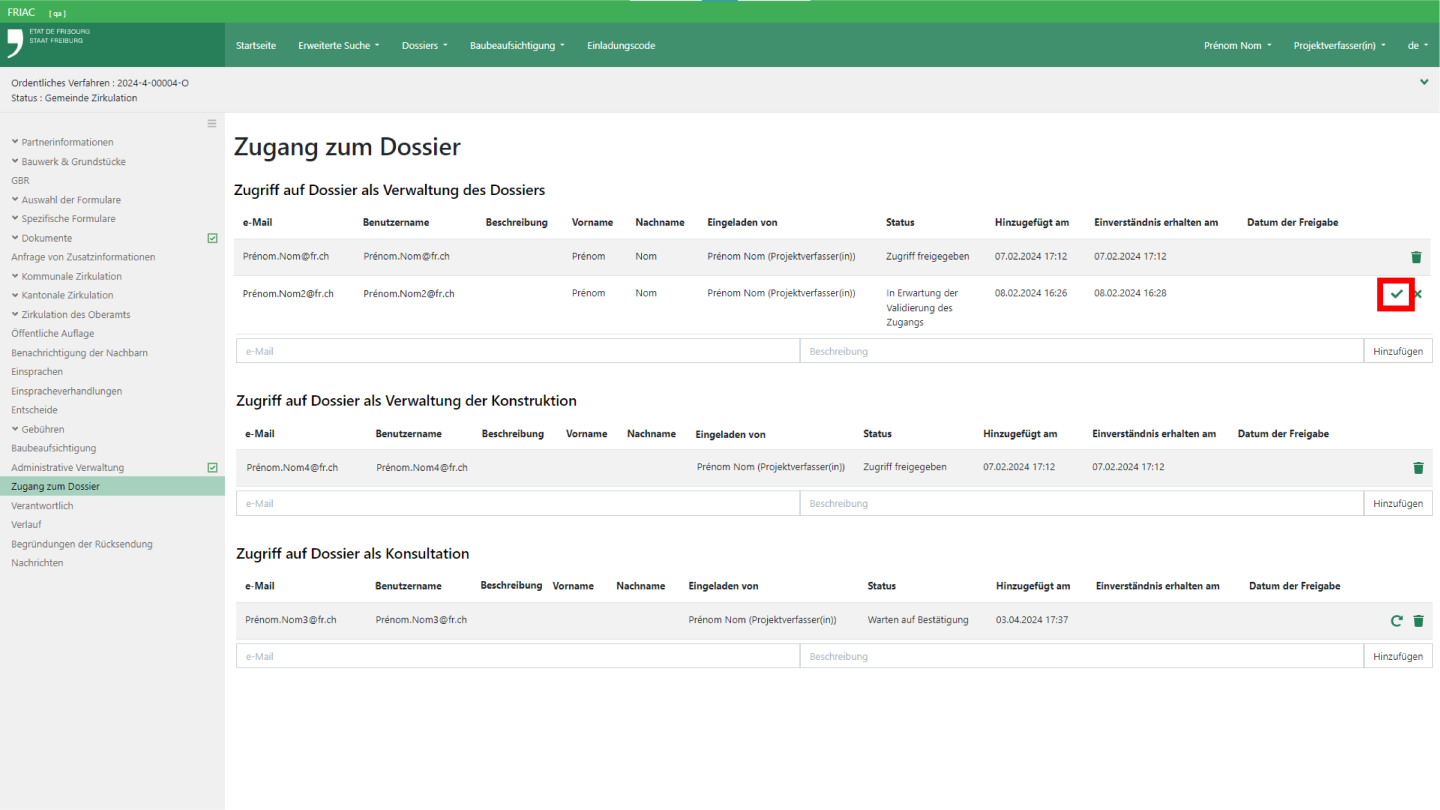Click the sidebar hamburger collapse icon
Viewport: 1440px width, 810px height.
point(212,124)
